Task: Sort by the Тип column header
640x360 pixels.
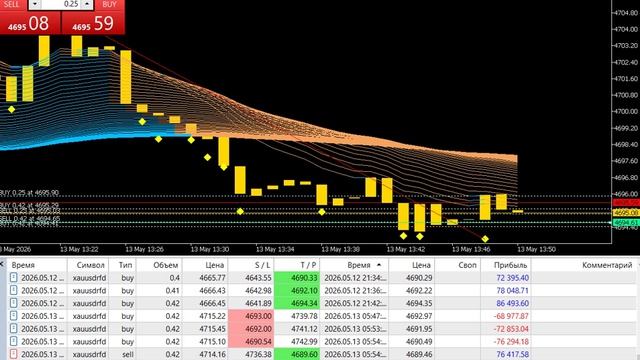Action: click(x=122, y=265)
